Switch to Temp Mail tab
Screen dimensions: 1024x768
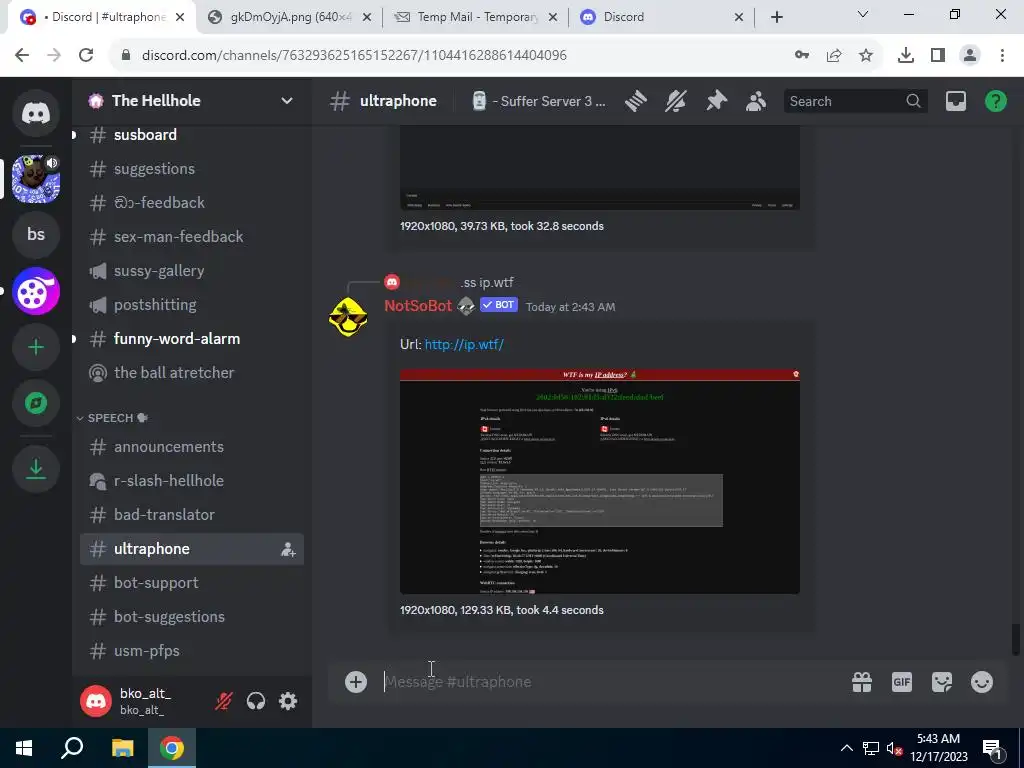pyautogui.click(x=476, y=17)
